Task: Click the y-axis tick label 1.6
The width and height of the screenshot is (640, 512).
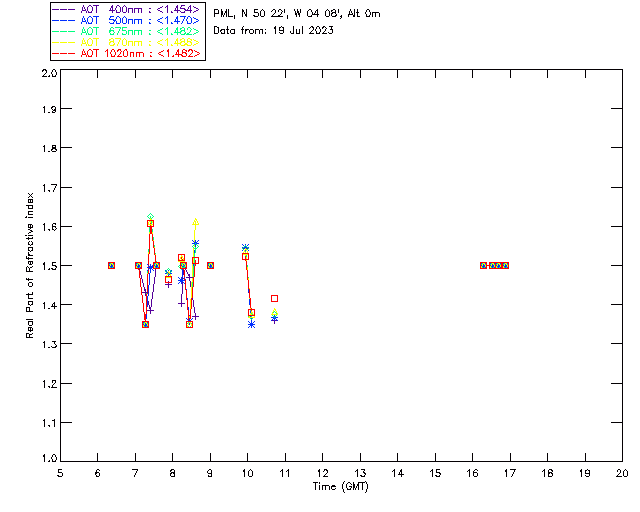Action: point(49,227)
